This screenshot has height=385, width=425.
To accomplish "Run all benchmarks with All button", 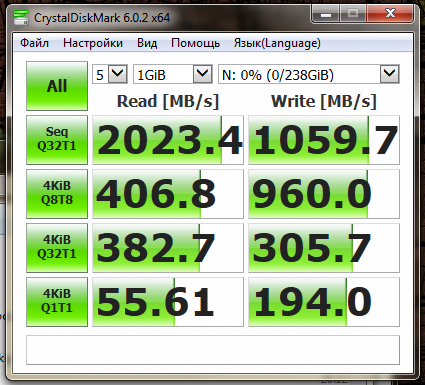I will [x=57, y=86].
